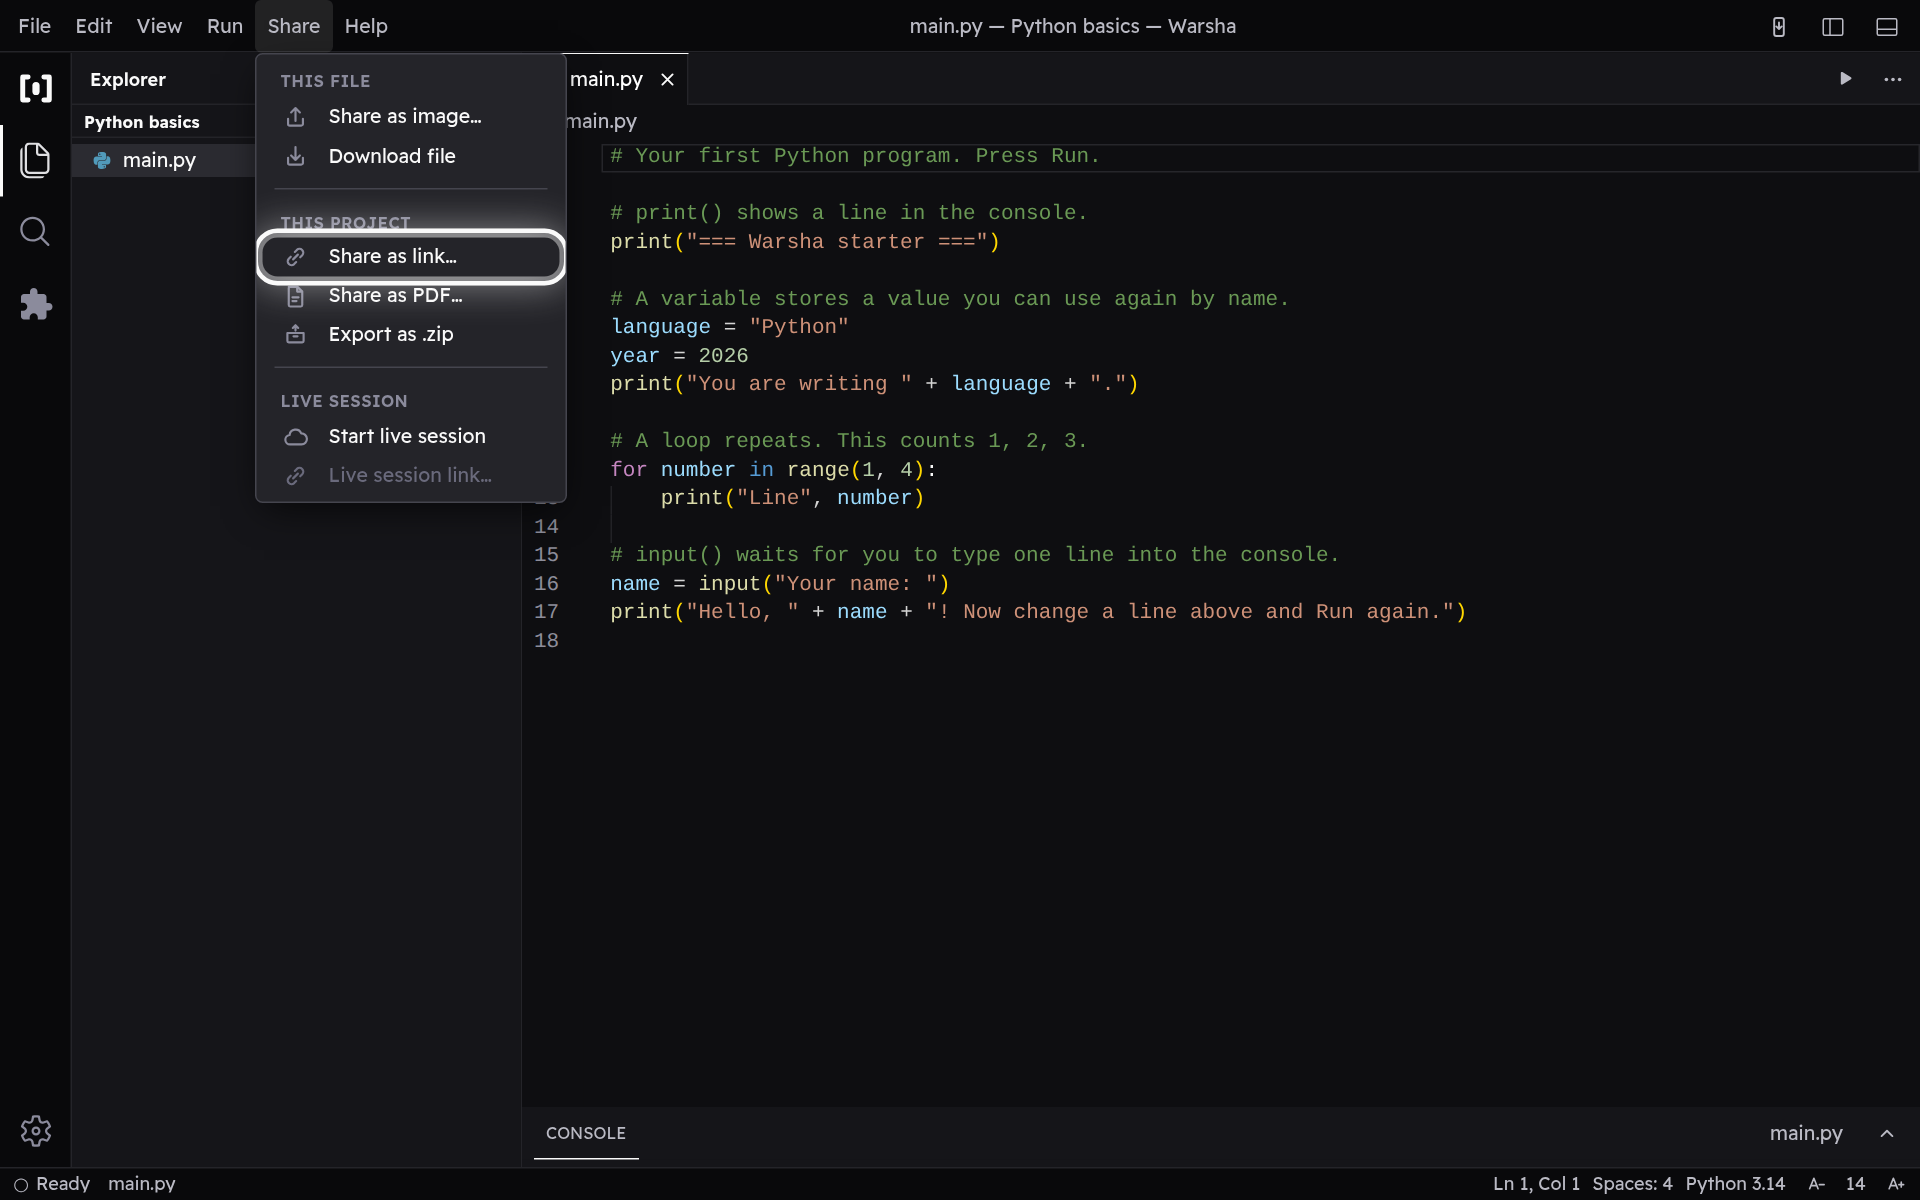Click the 'year = 2026' code line
This screenshot has height=1200, width=1920.
(x=679, y=356)
